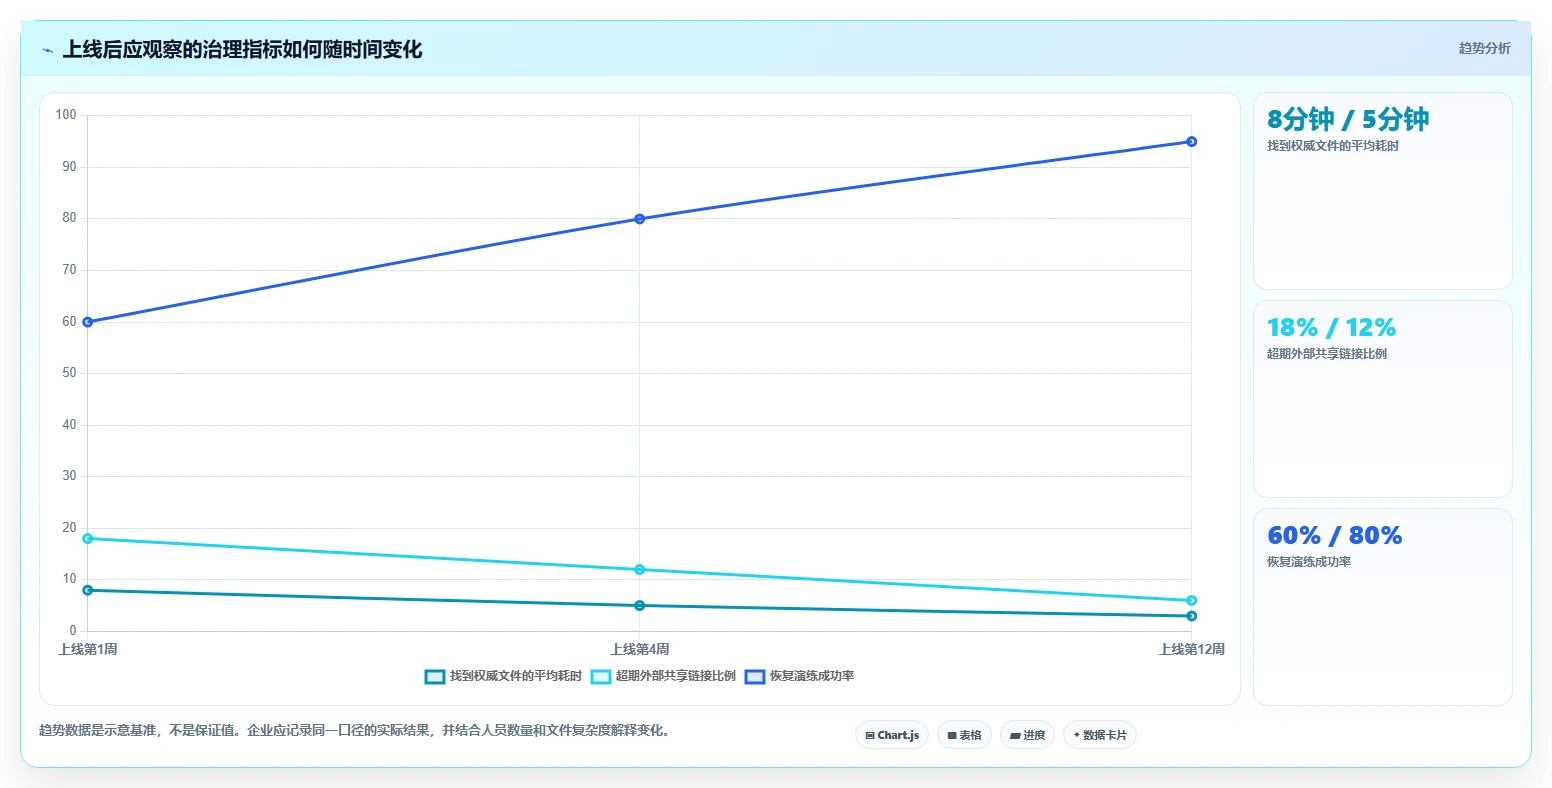Screen dimensions: 1552x788
Task: Click the 18% / 12% stat card value
Action: click(x=1331, y=327)
